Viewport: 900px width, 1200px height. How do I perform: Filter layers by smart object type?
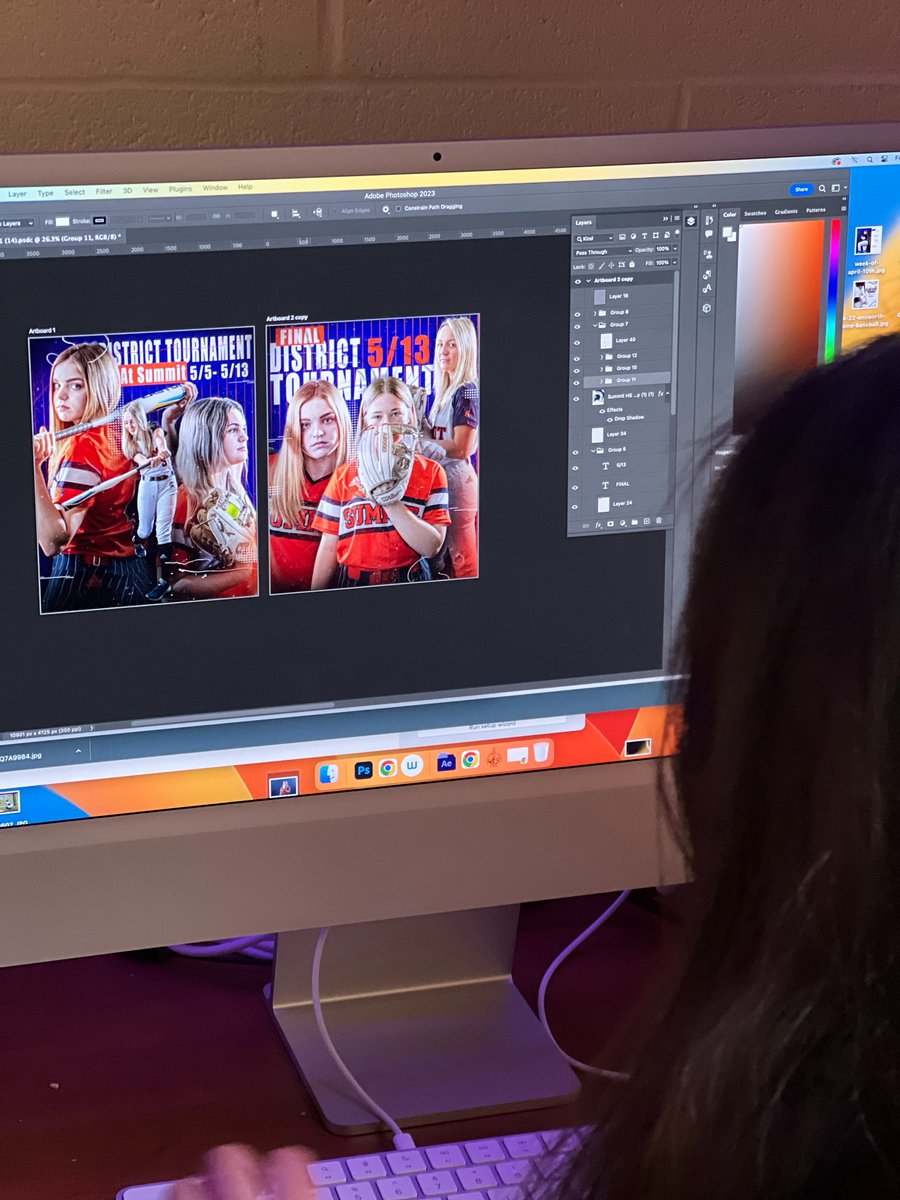point(667,236)
